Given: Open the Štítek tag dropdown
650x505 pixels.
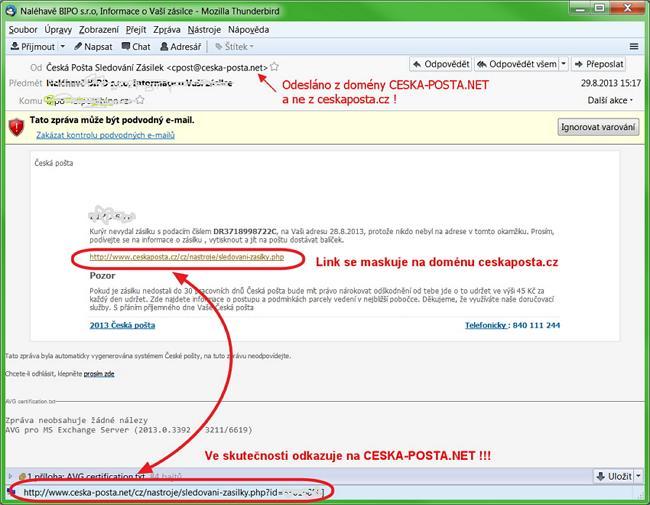Looking at the screenshot, I should 235,46.
